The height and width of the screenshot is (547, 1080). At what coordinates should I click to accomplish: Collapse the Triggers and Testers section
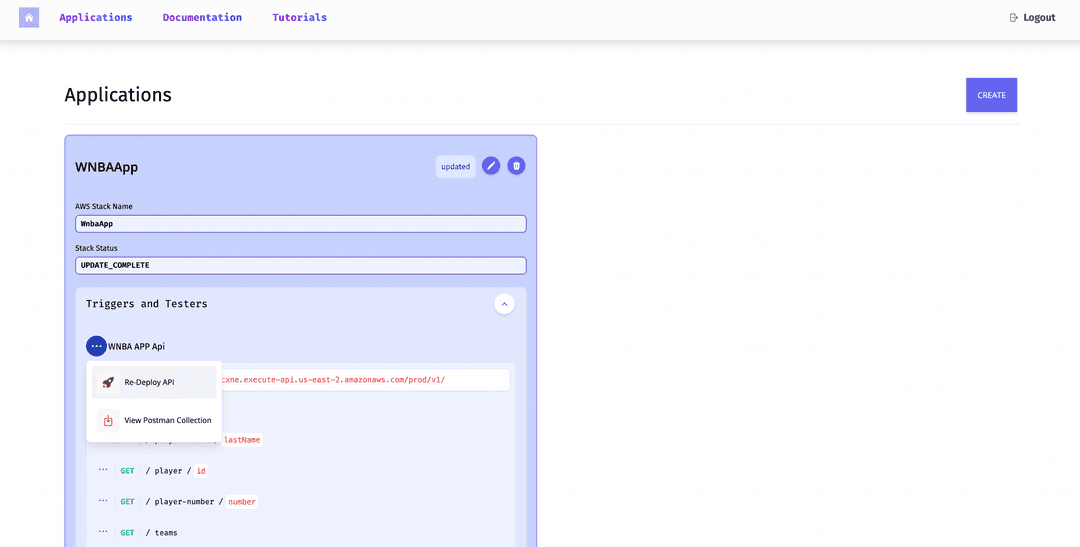(504, 304)
